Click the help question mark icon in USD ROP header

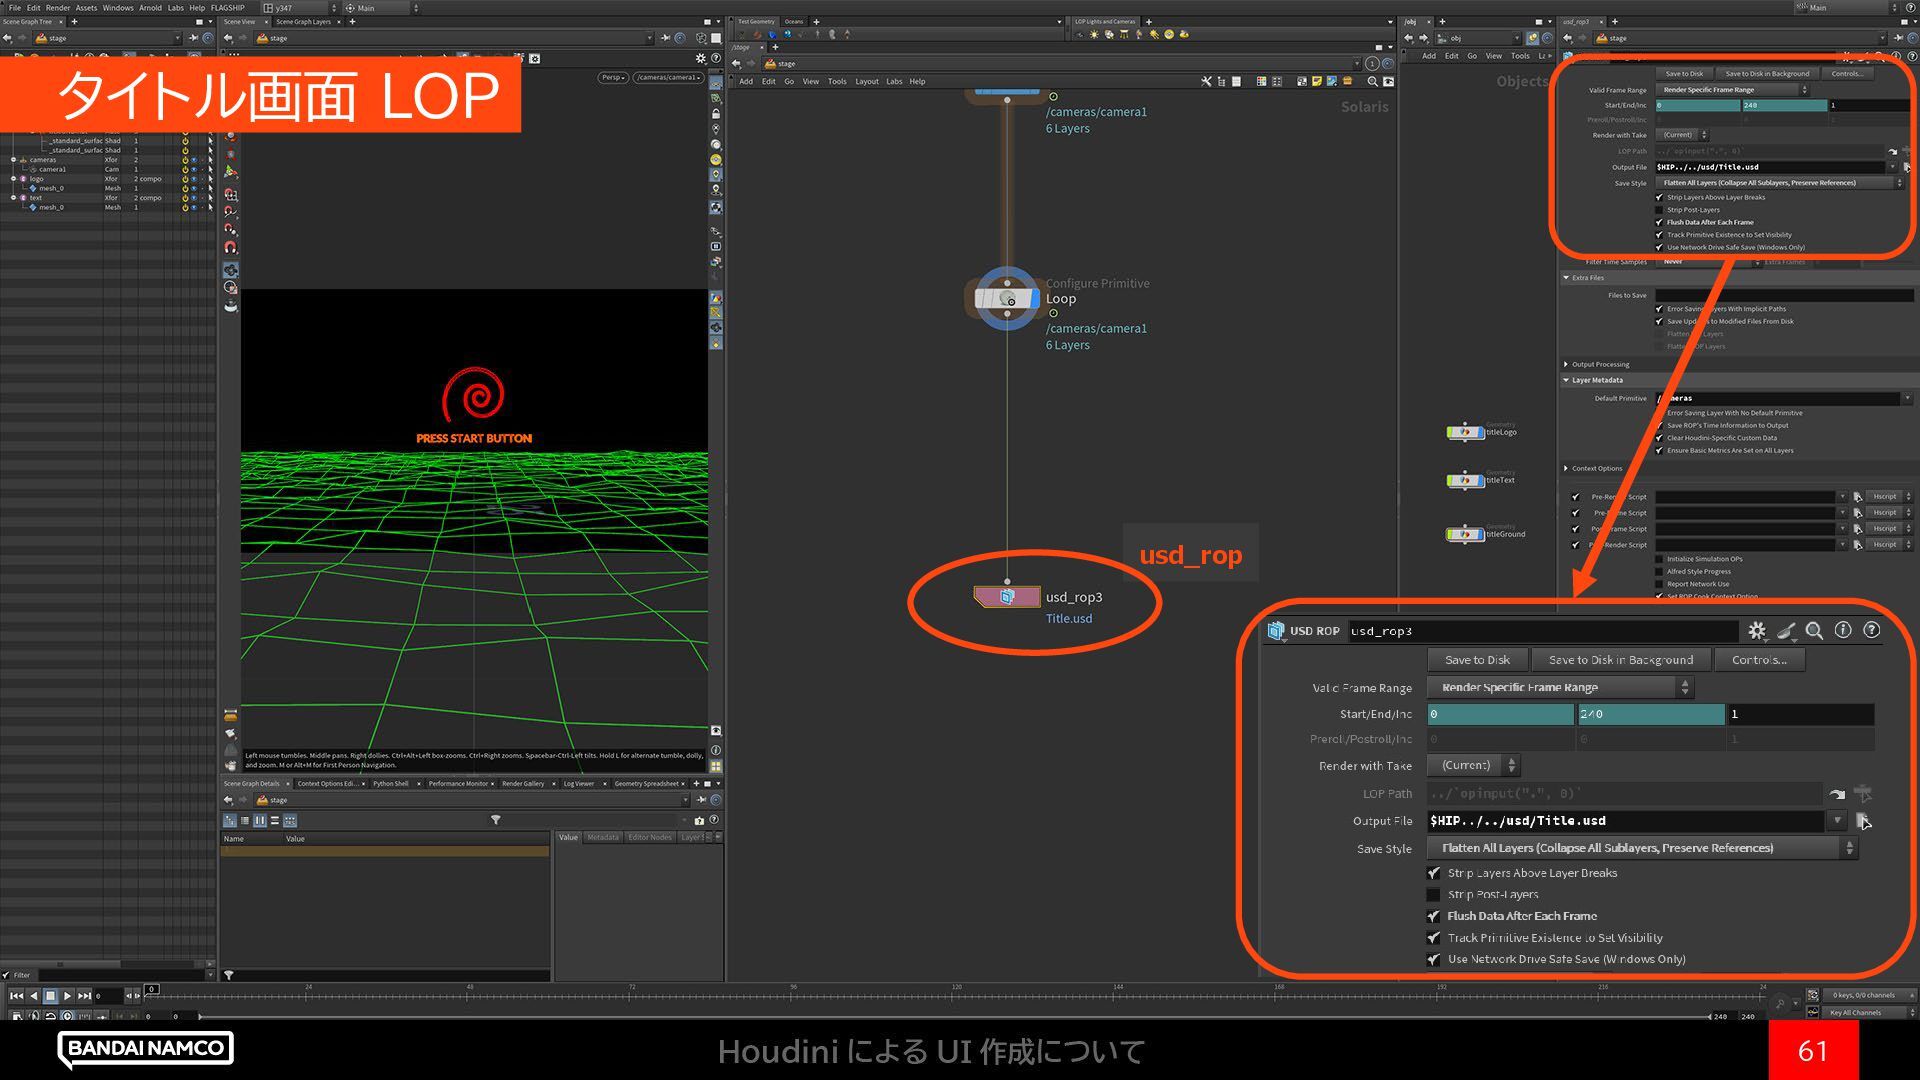[1872, 630]
